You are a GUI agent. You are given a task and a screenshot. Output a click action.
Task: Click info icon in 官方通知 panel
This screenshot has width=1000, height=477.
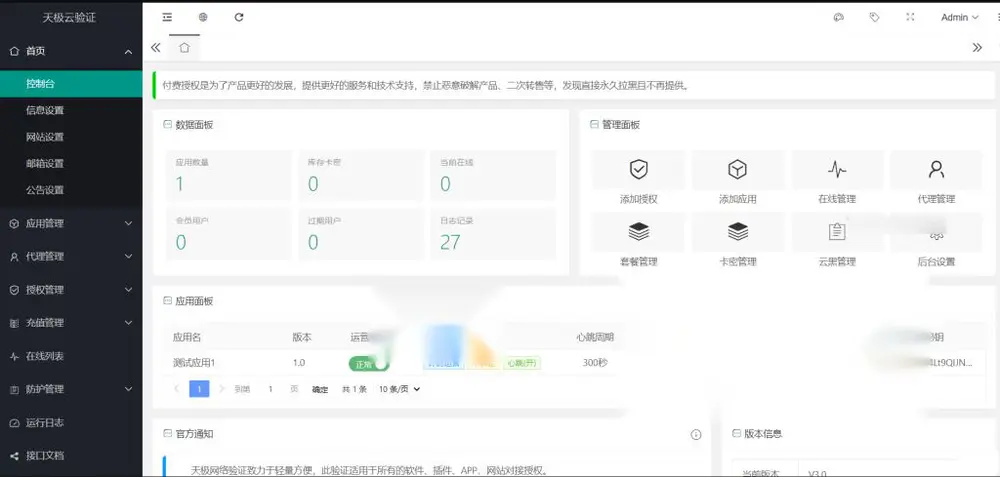point(696,434)
